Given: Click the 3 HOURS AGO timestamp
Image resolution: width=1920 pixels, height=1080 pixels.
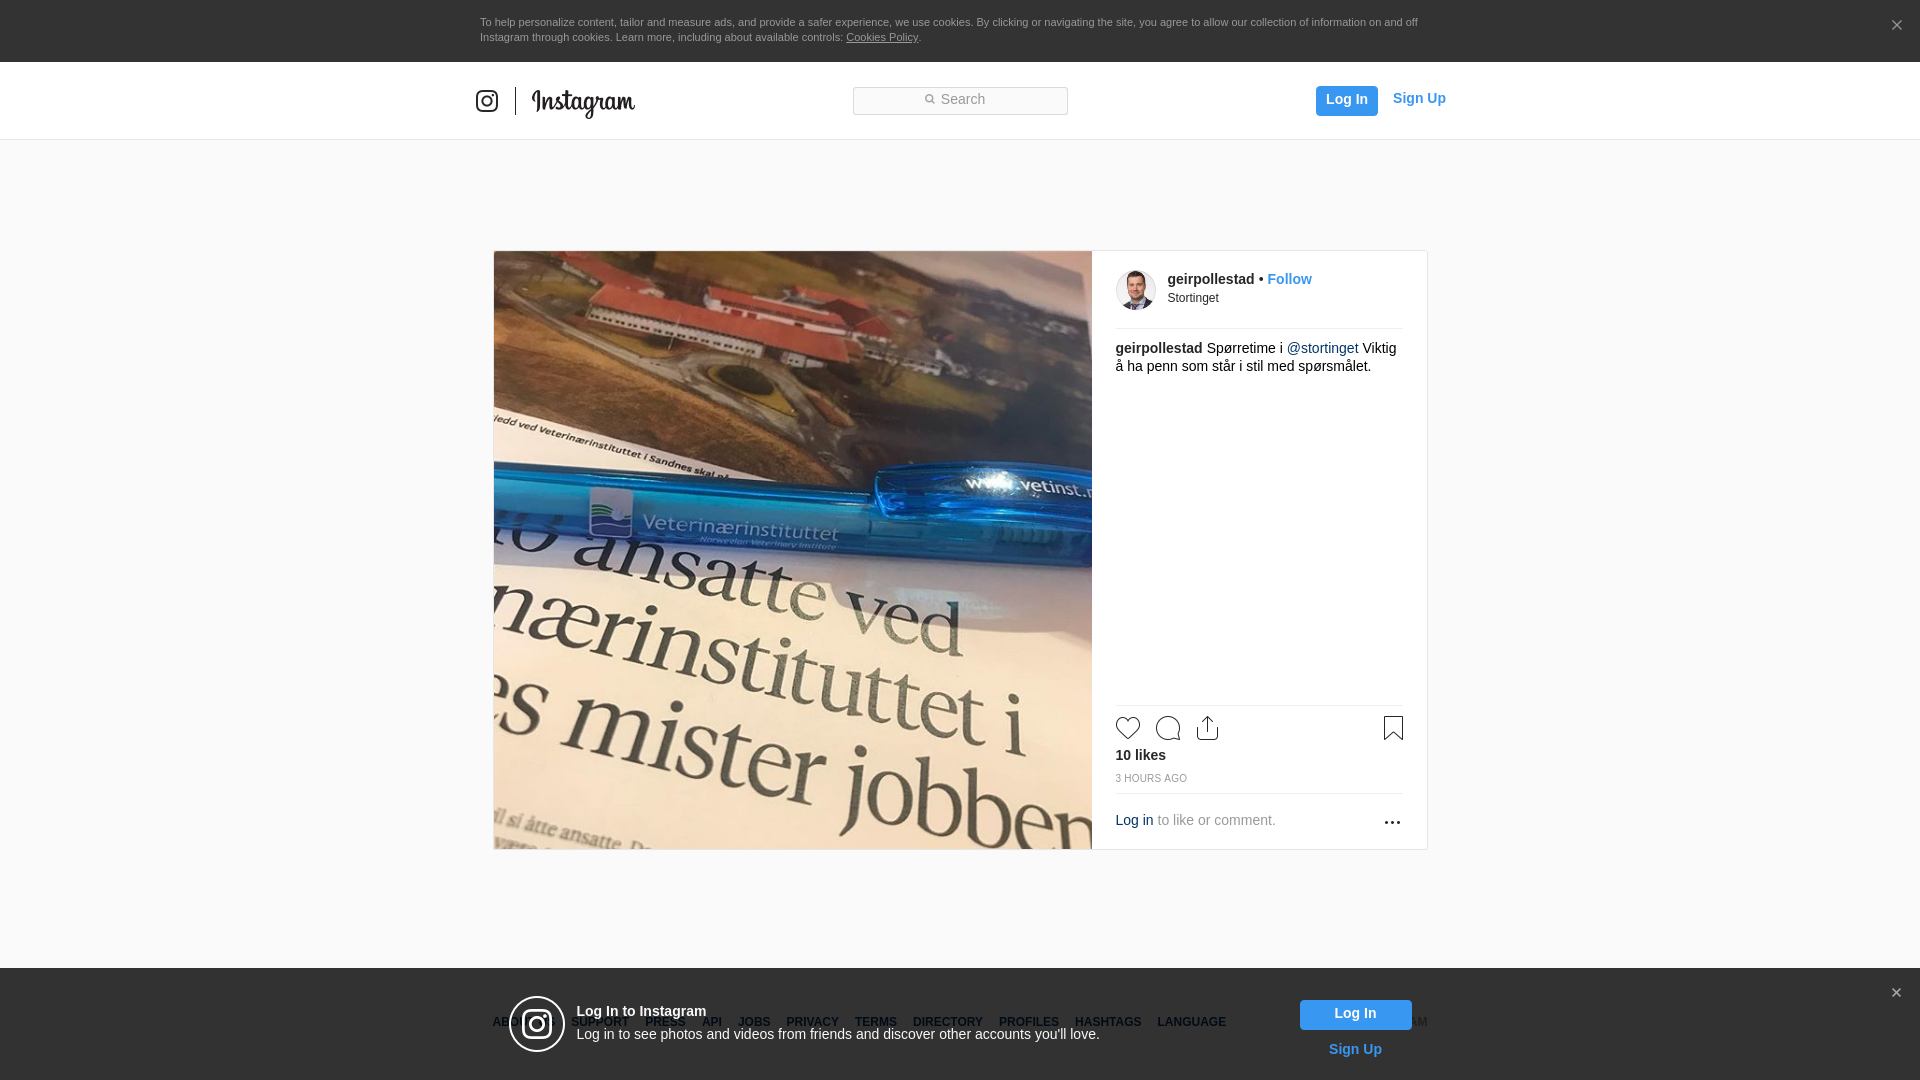Looking at the screenshot, I should pos(1151,778).
